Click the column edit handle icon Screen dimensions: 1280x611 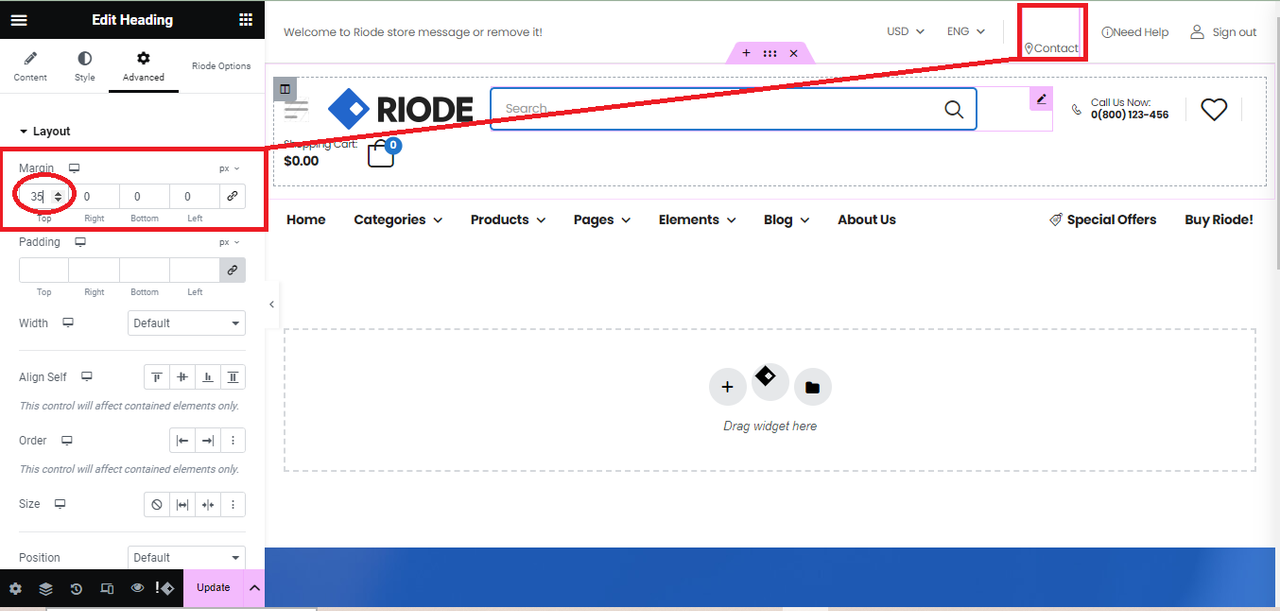(285, 89)
